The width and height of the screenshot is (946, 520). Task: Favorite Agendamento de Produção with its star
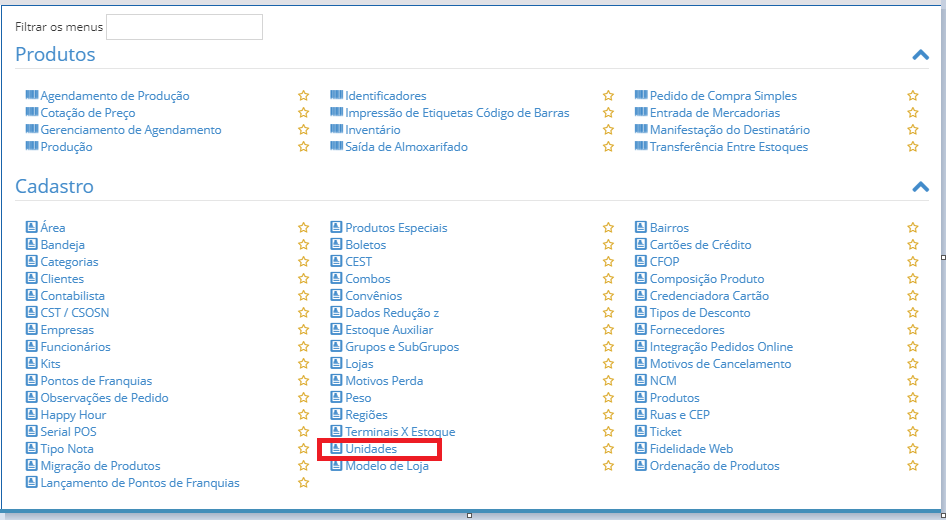click(x=303, y=95)
